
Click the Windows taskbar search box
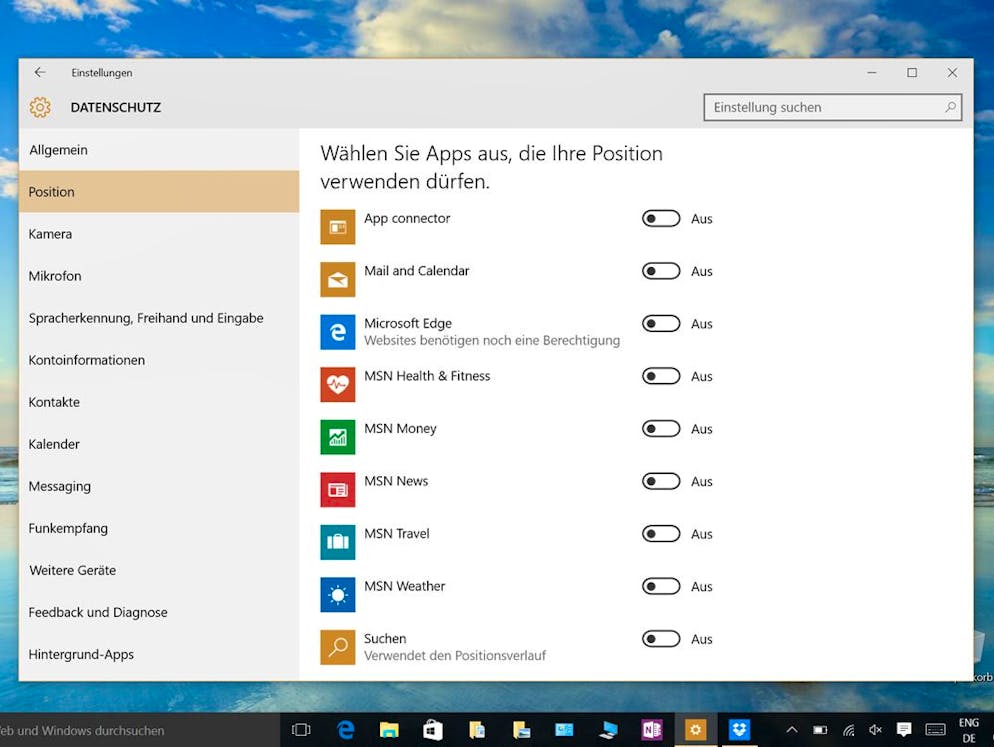pyautogui.click(x=139, y=730)
